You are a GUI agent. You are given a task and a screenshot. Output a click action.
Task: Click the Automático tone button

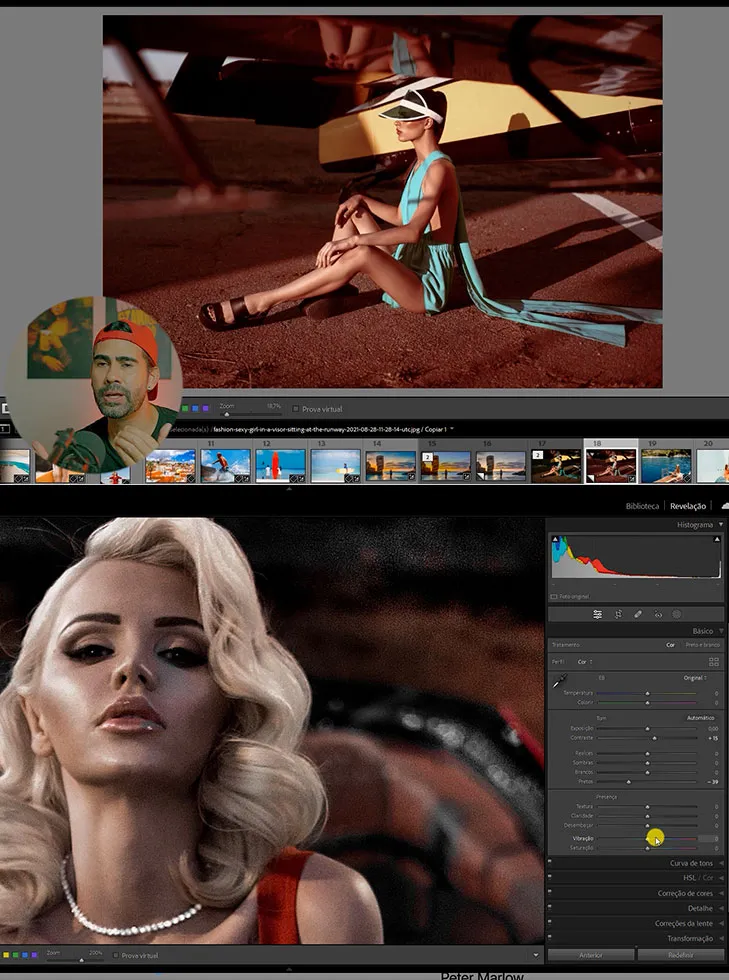coord(700,717)
